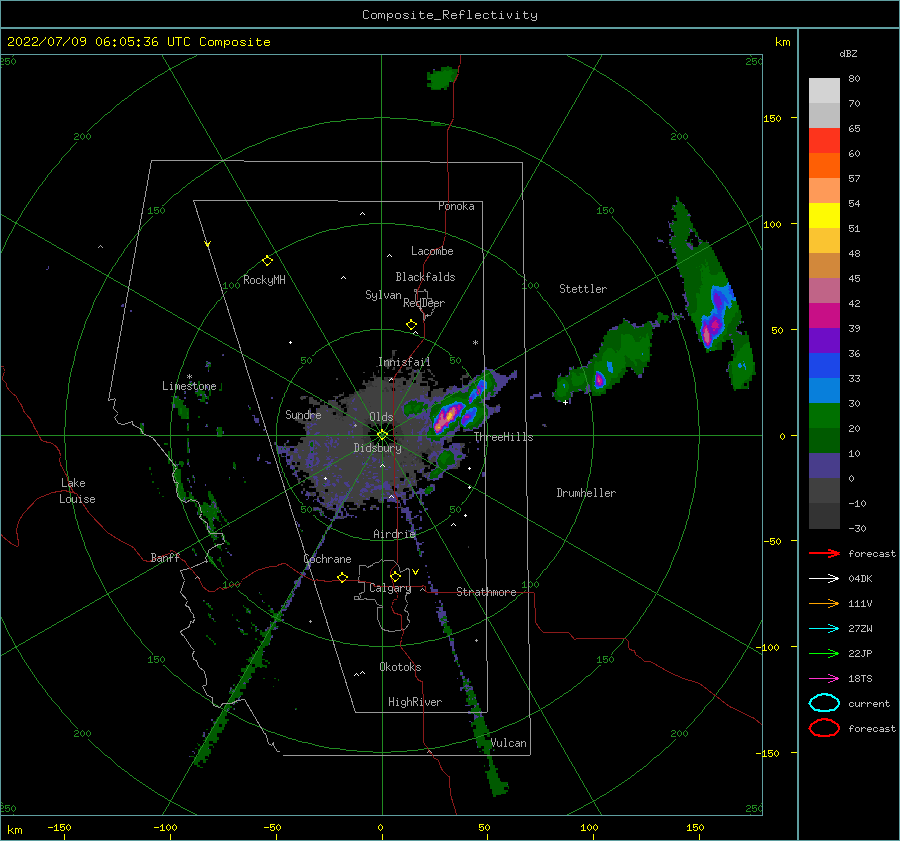Click the 'km' unit label above the dBZ scale
This screenshot has height=841, width=900.
tap(782, 42)
